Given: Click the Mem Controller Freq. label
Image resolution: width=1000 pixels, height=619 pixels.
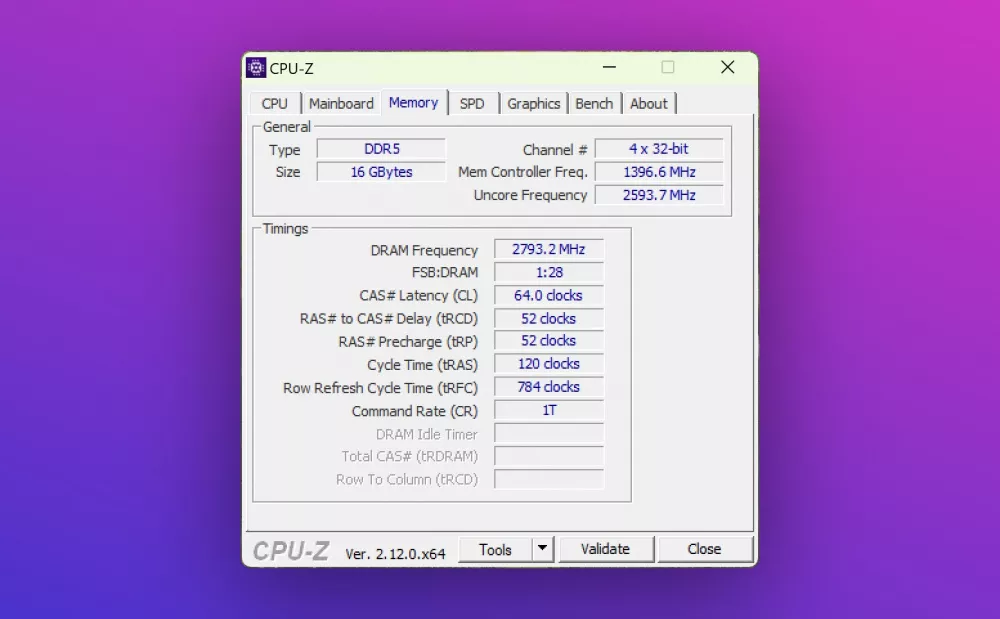Looking at the screenshot, I should coord(522,172).
